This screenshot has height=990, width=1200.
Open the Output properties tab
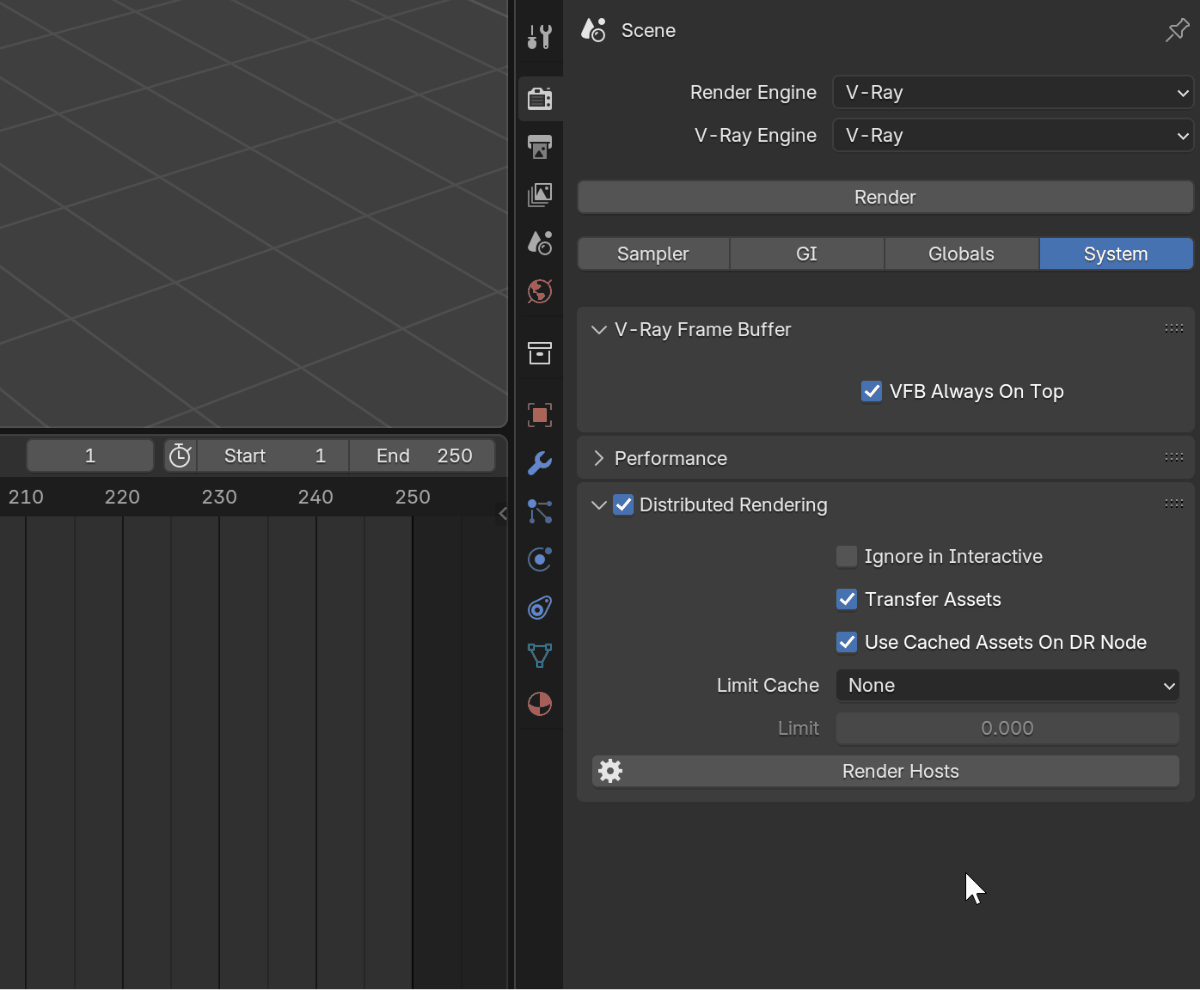point(539,146)
